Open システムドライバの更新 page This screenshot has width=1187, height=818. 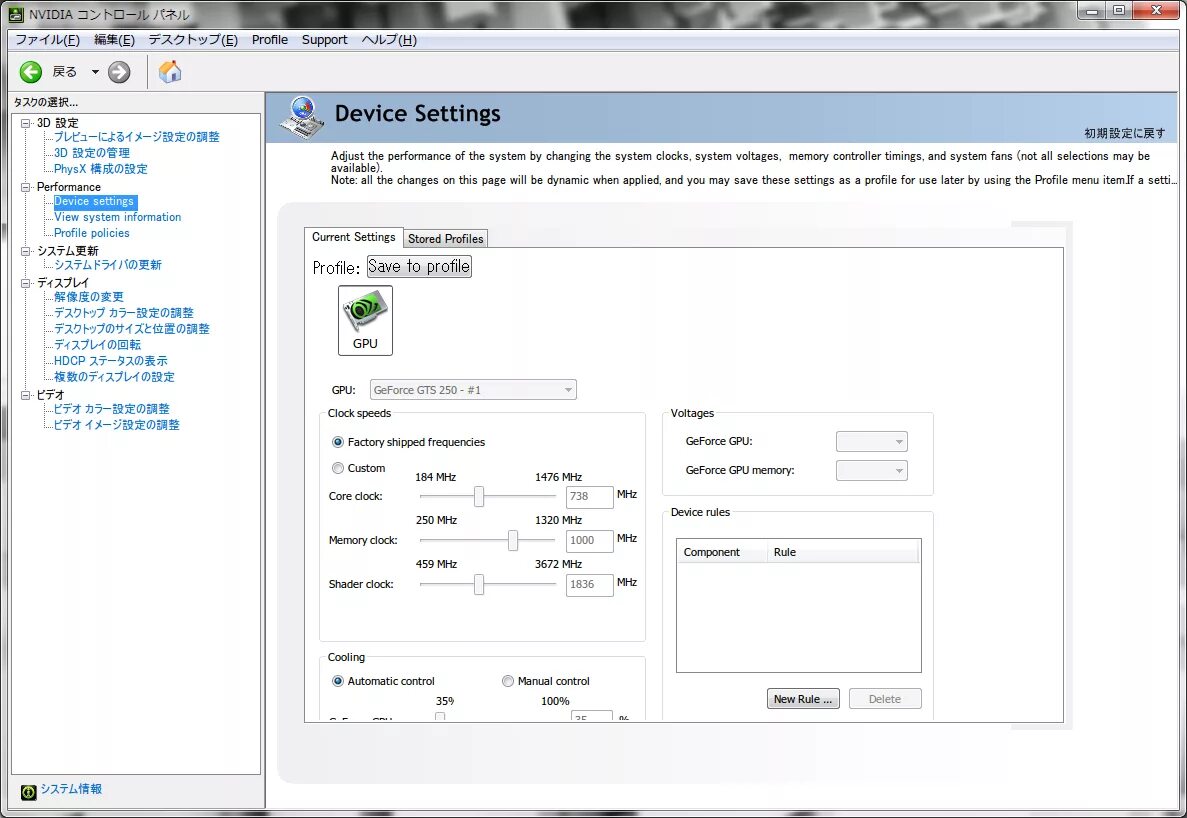click(x=107, y=265)
